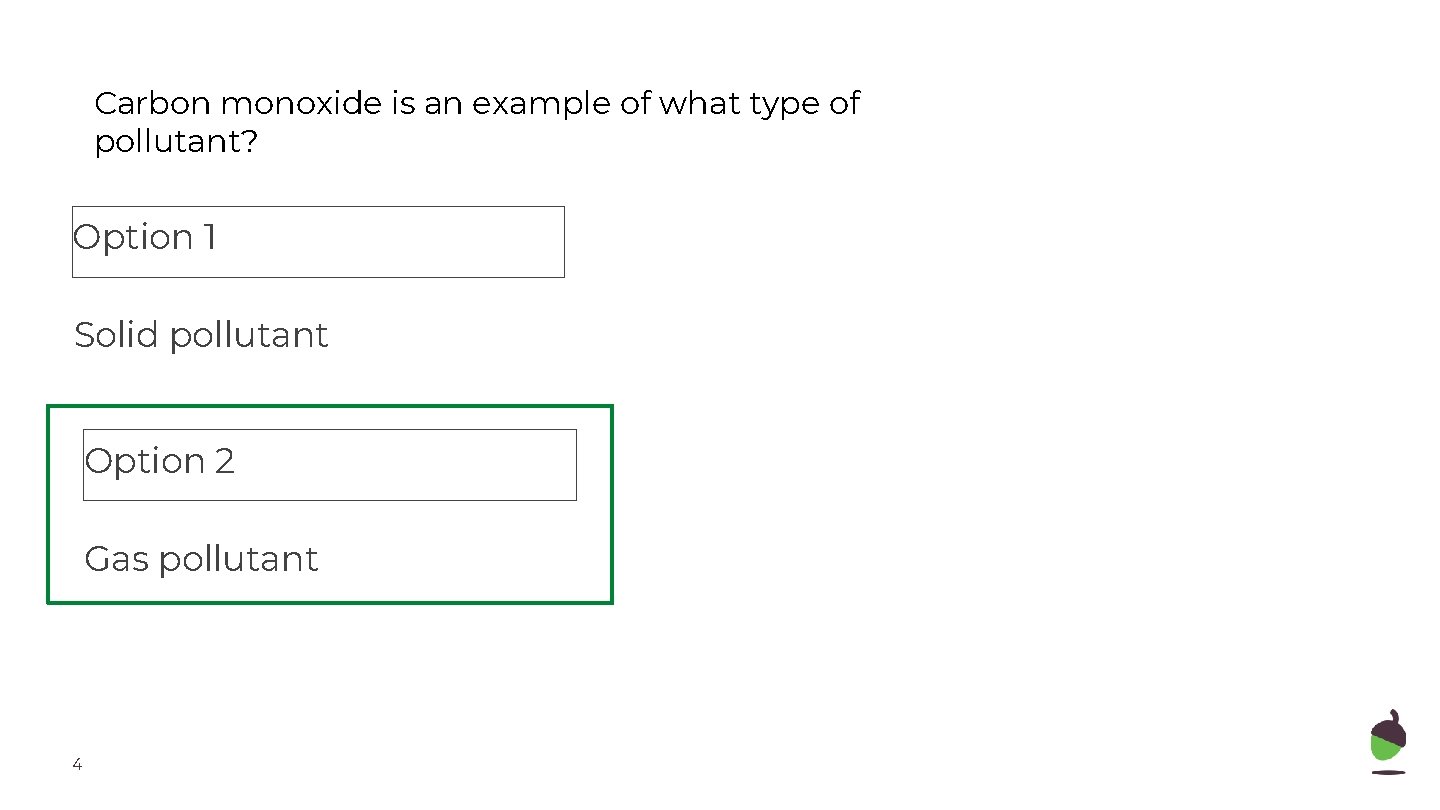
Task: Click slide page number 4
Action: (x=77, y=765)
